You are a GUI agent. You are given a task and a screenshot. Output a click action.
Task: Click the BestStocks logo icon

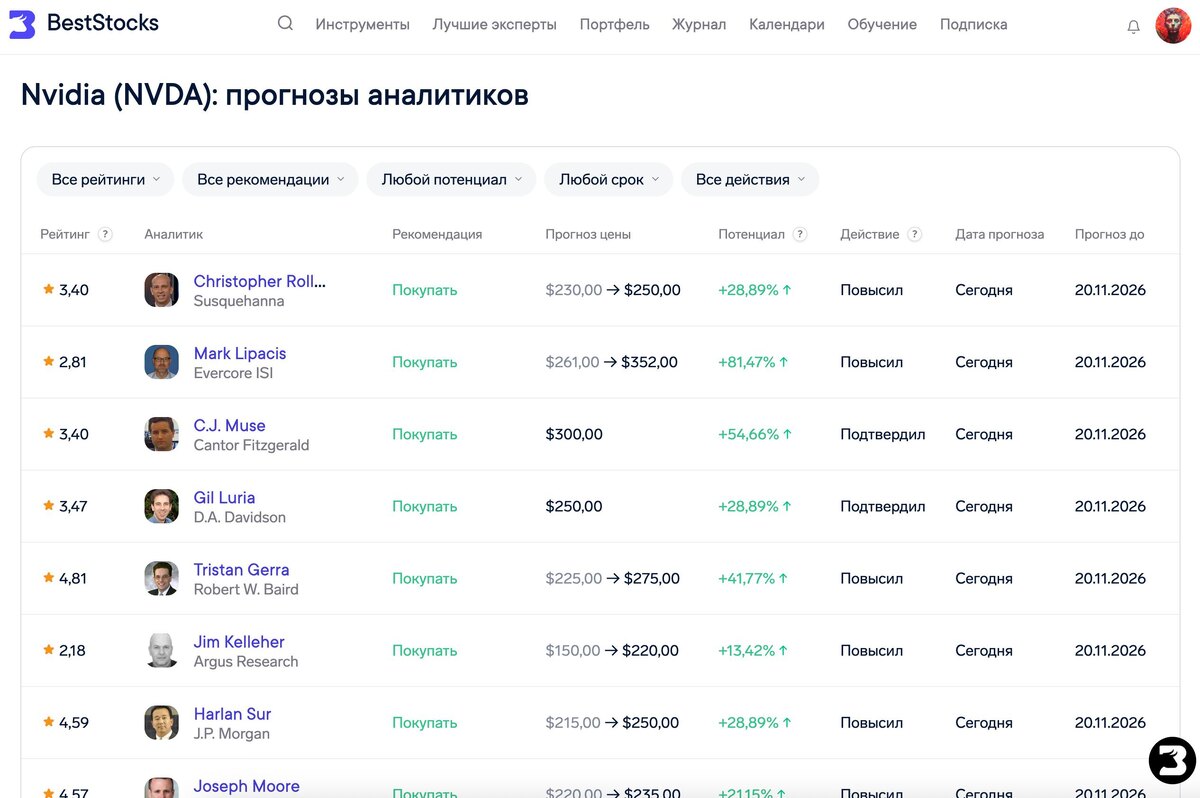point(22,24)
